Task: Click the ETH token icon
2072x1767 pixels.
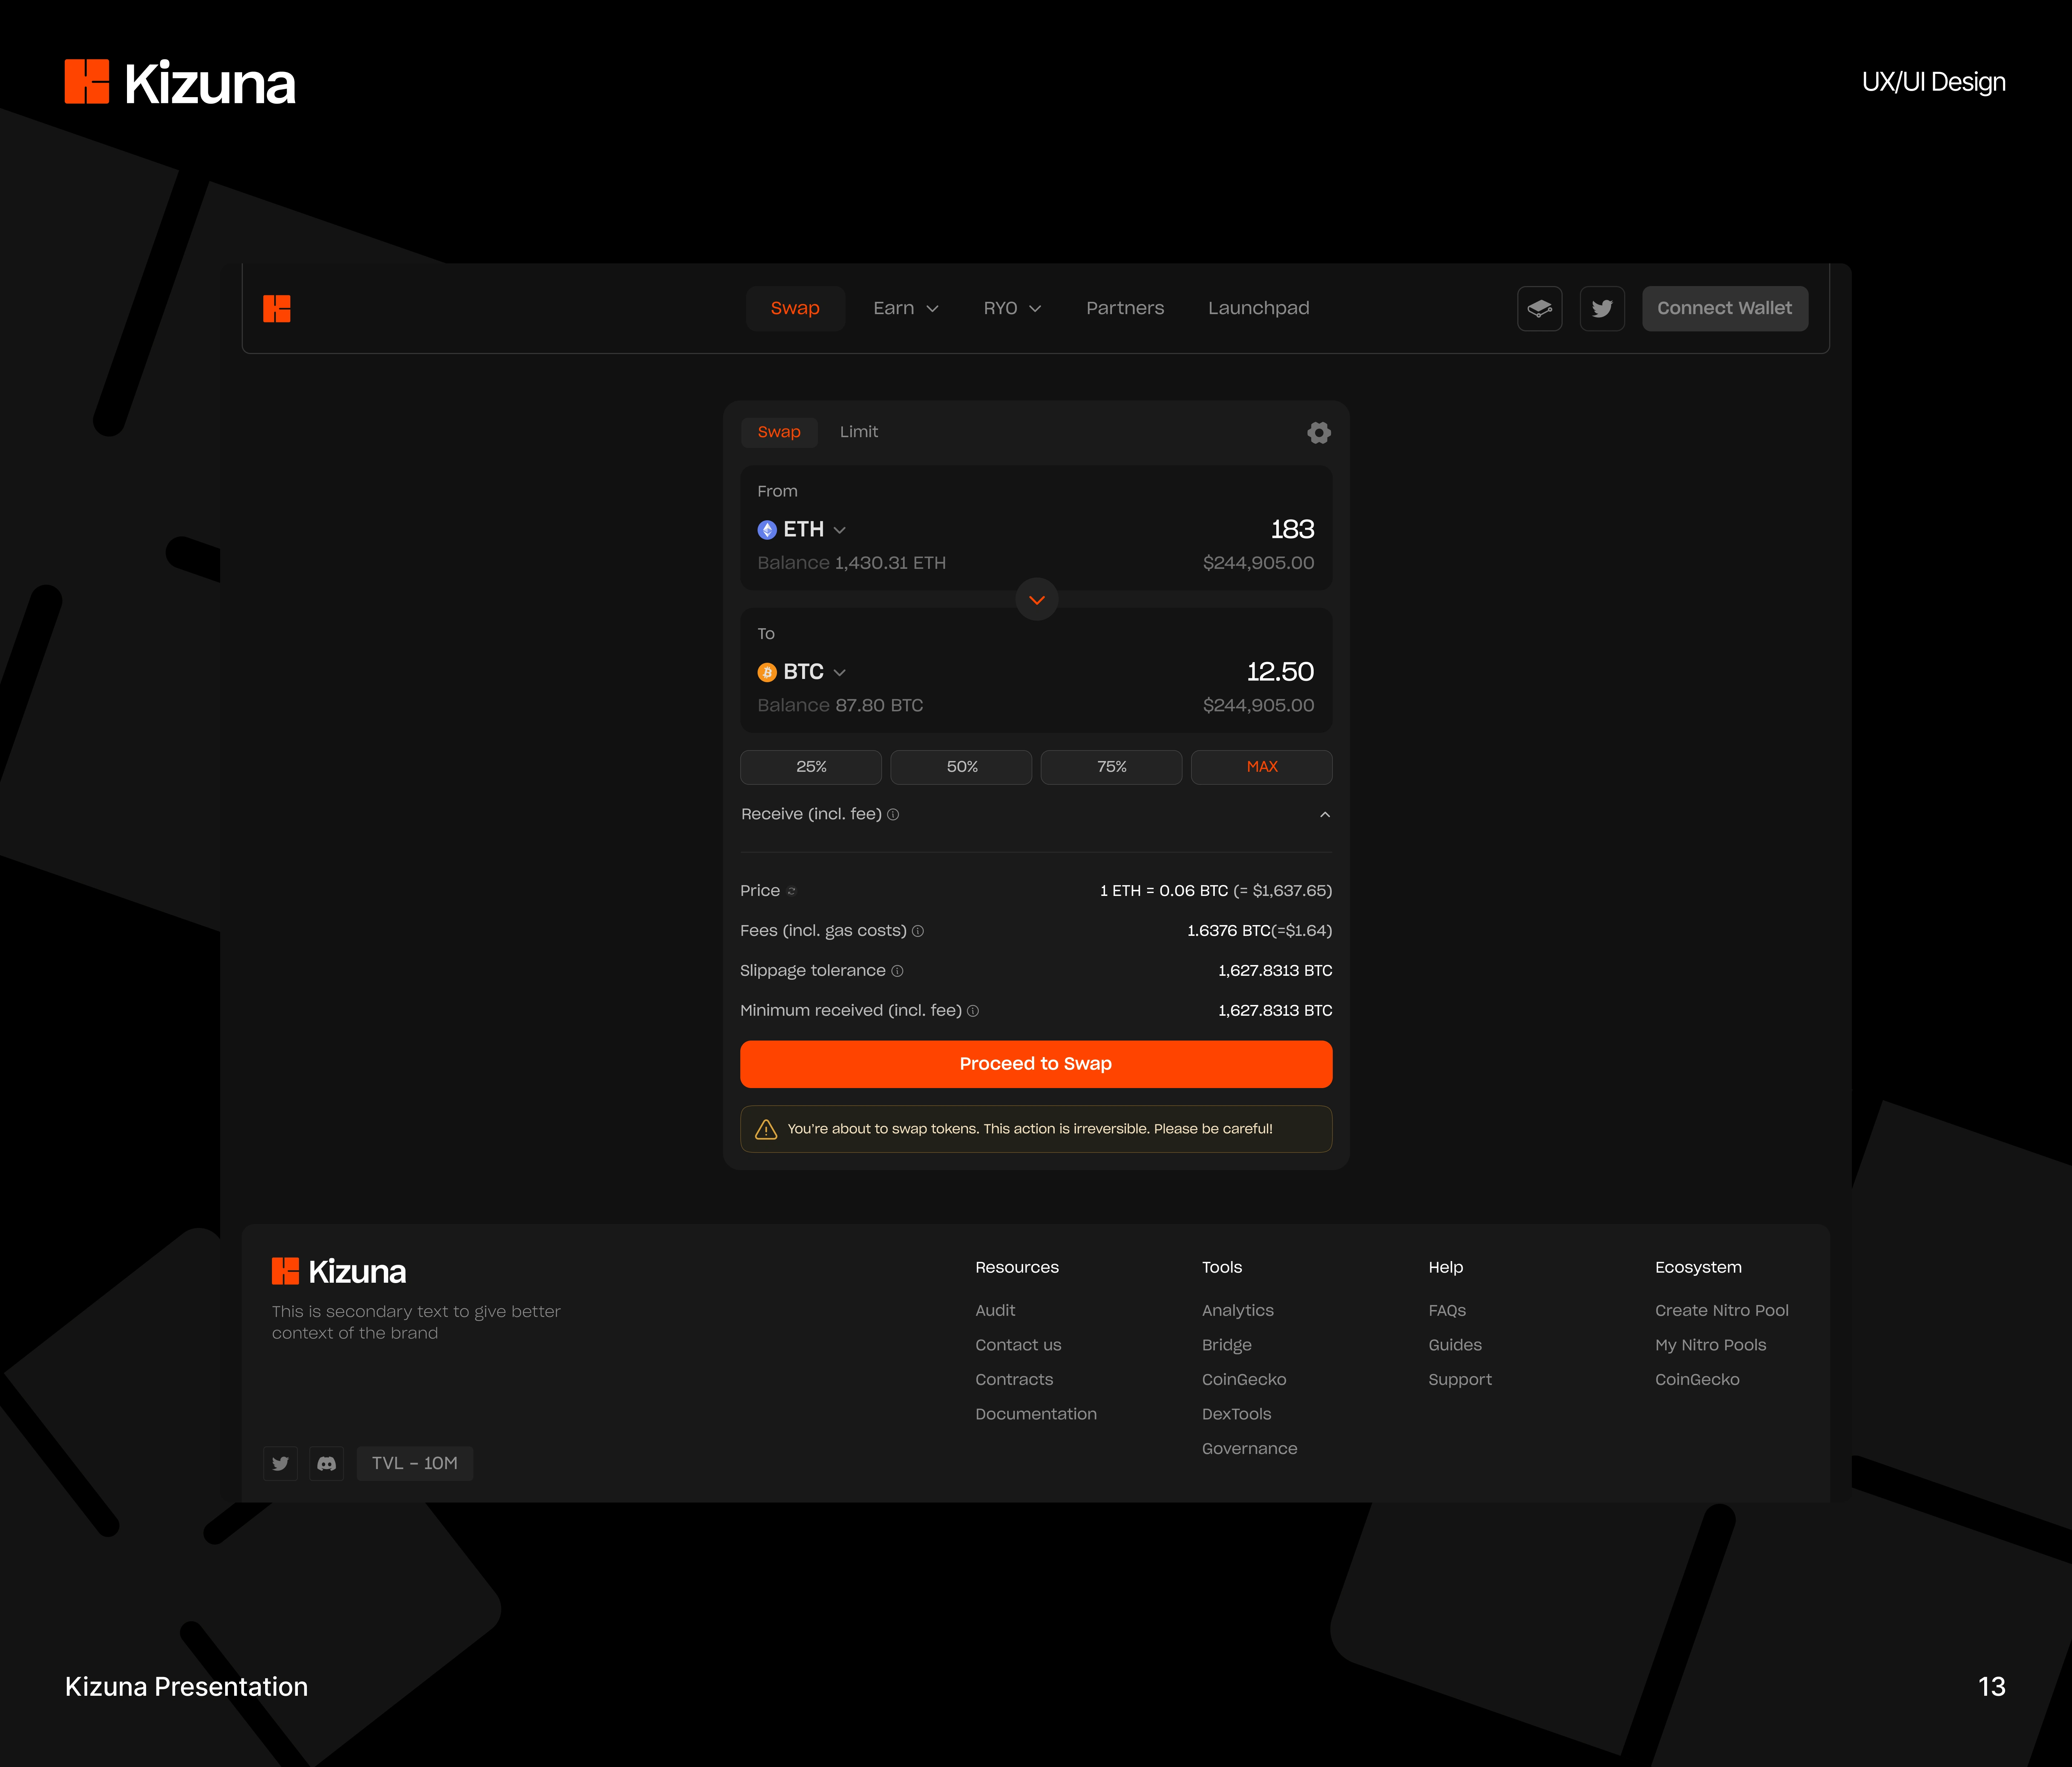Action: tap(767, 530)
